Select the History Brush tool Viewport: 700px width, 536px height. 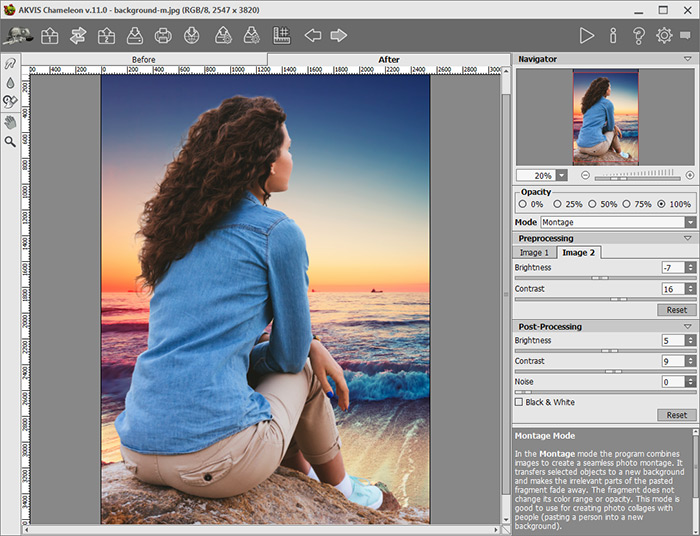pyautogui.click(x=10, y=102)
